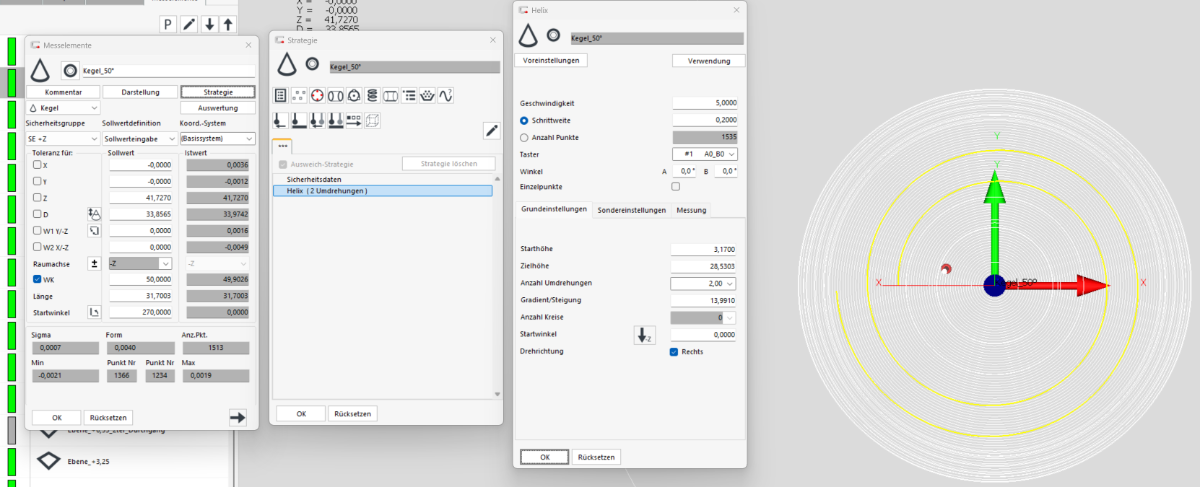
Task: Select the sine wave strategy icon
Action: pyautogui.click(x=446, y=96)
